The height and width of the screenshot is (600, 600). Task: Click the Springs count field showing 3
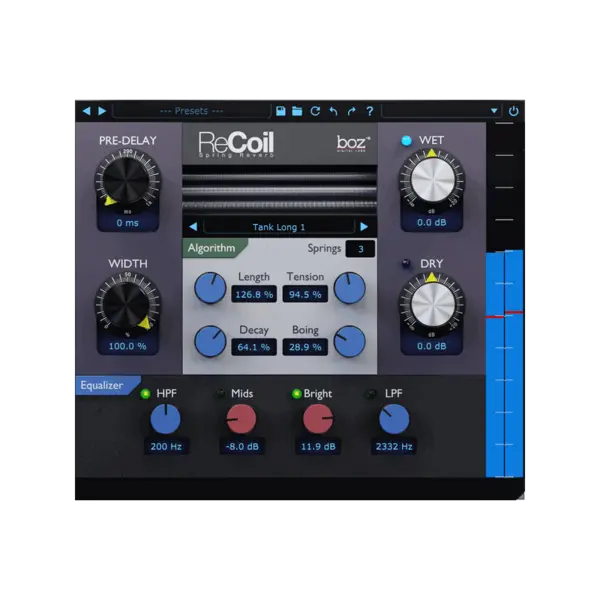point(360,249)
